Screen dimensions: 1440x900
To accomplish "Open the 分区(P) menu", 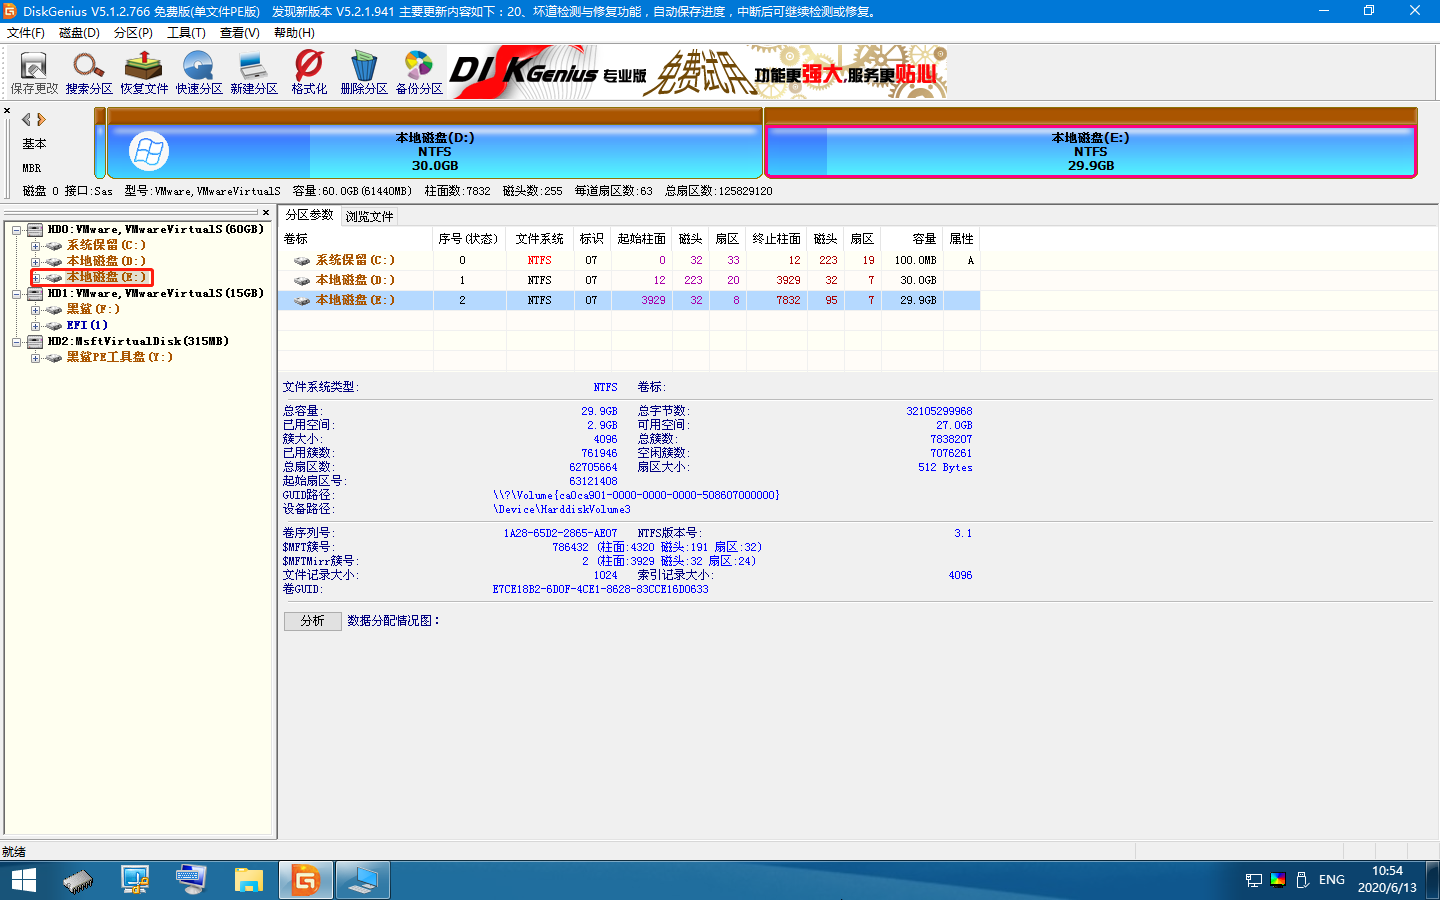I will click(133, 33).
